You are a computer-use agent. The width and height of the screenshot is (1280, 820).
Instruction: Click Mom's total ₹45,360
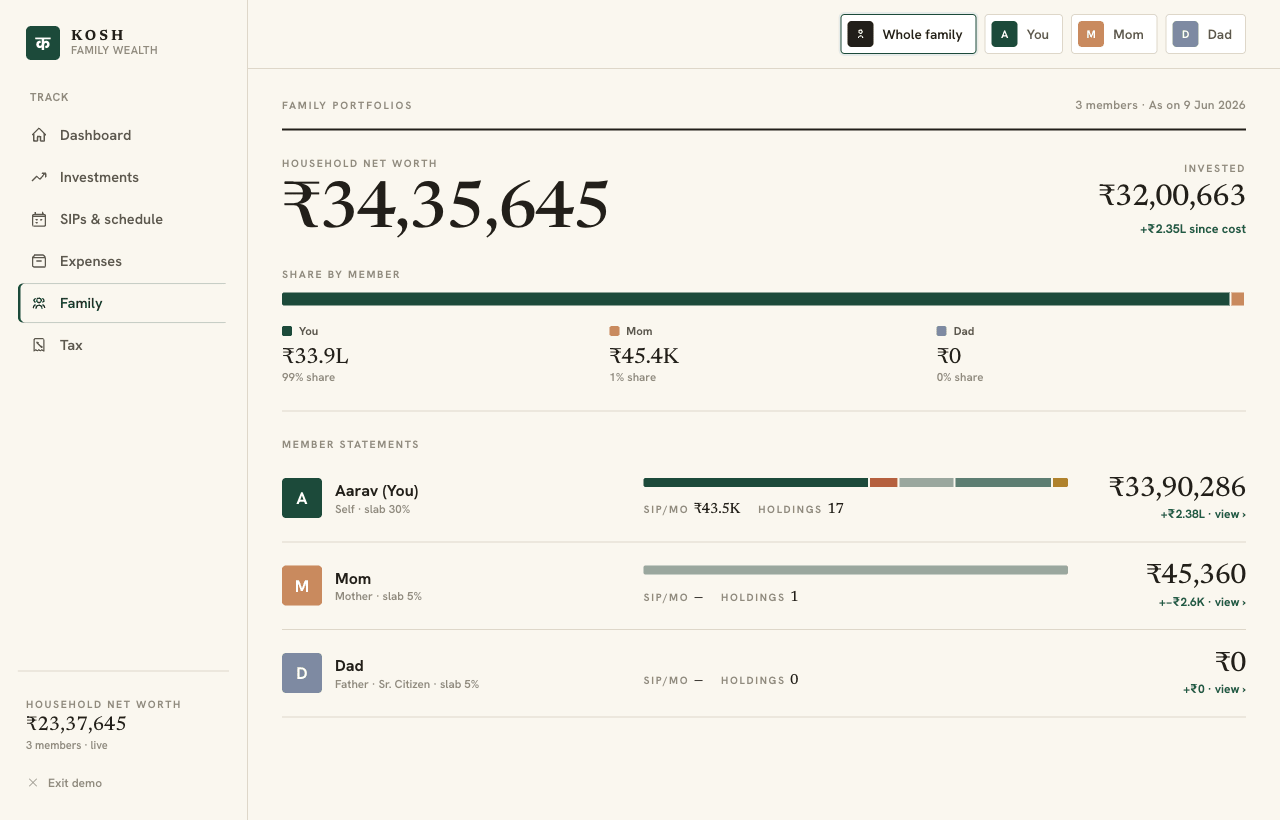click(x=1196, y=574)
